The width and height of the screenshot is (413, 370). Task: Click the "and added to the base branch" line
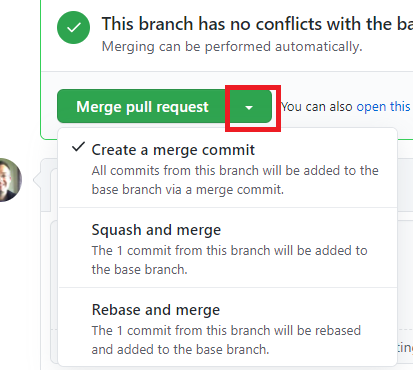pyautogui.click(x=180, y=349)
